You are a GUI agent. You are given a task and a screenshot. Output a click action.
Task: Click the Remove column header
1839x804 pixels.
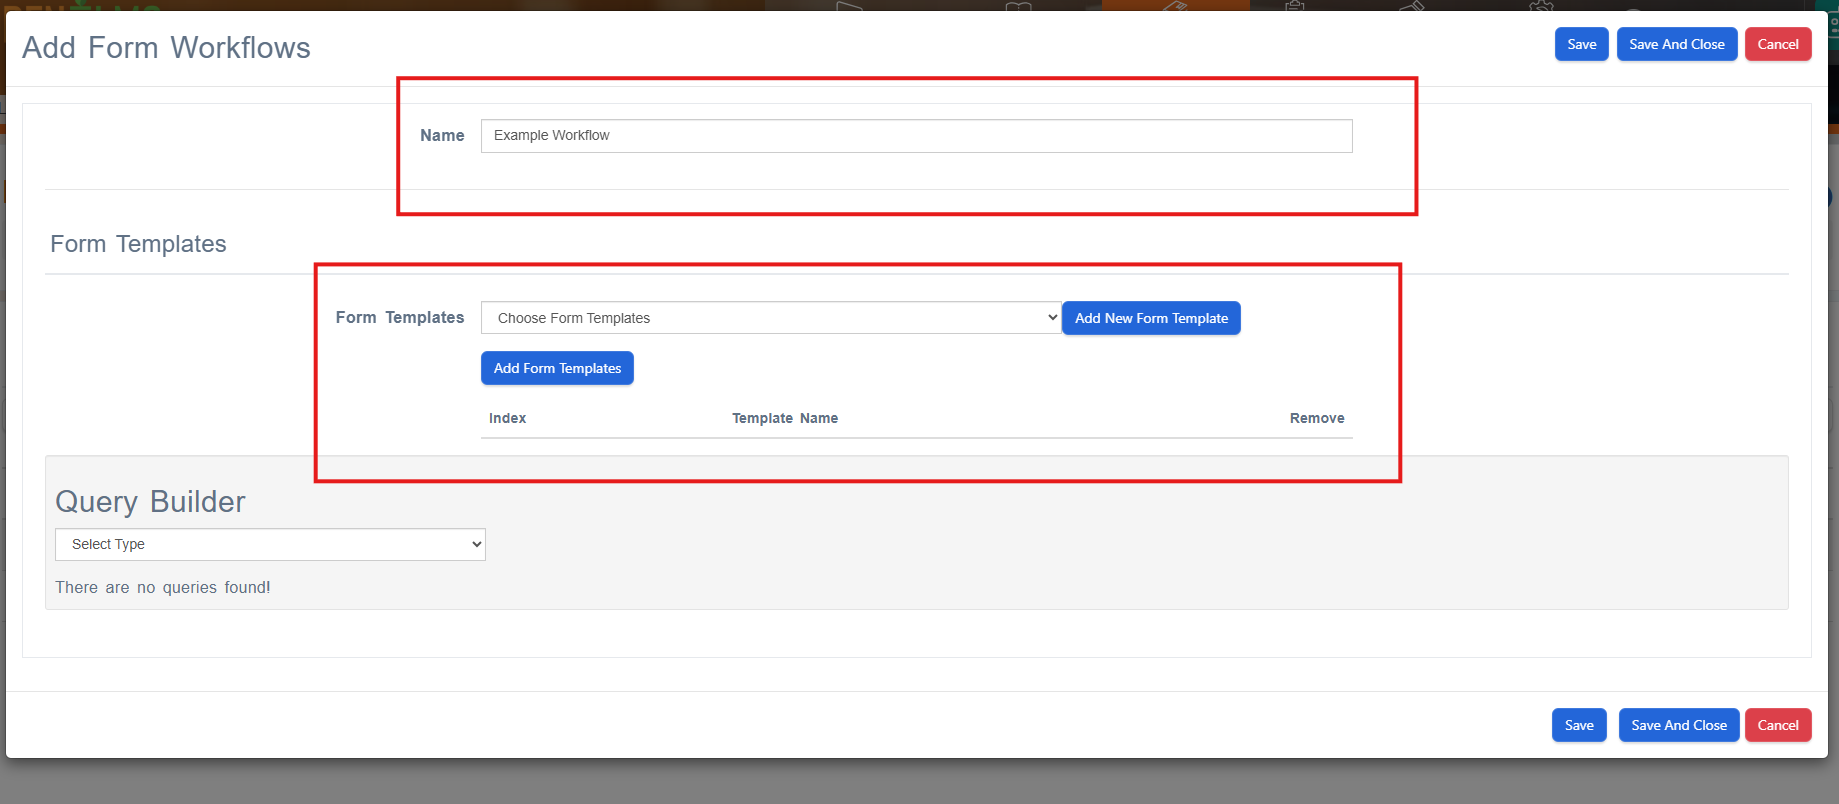[x=1317, y=418]
